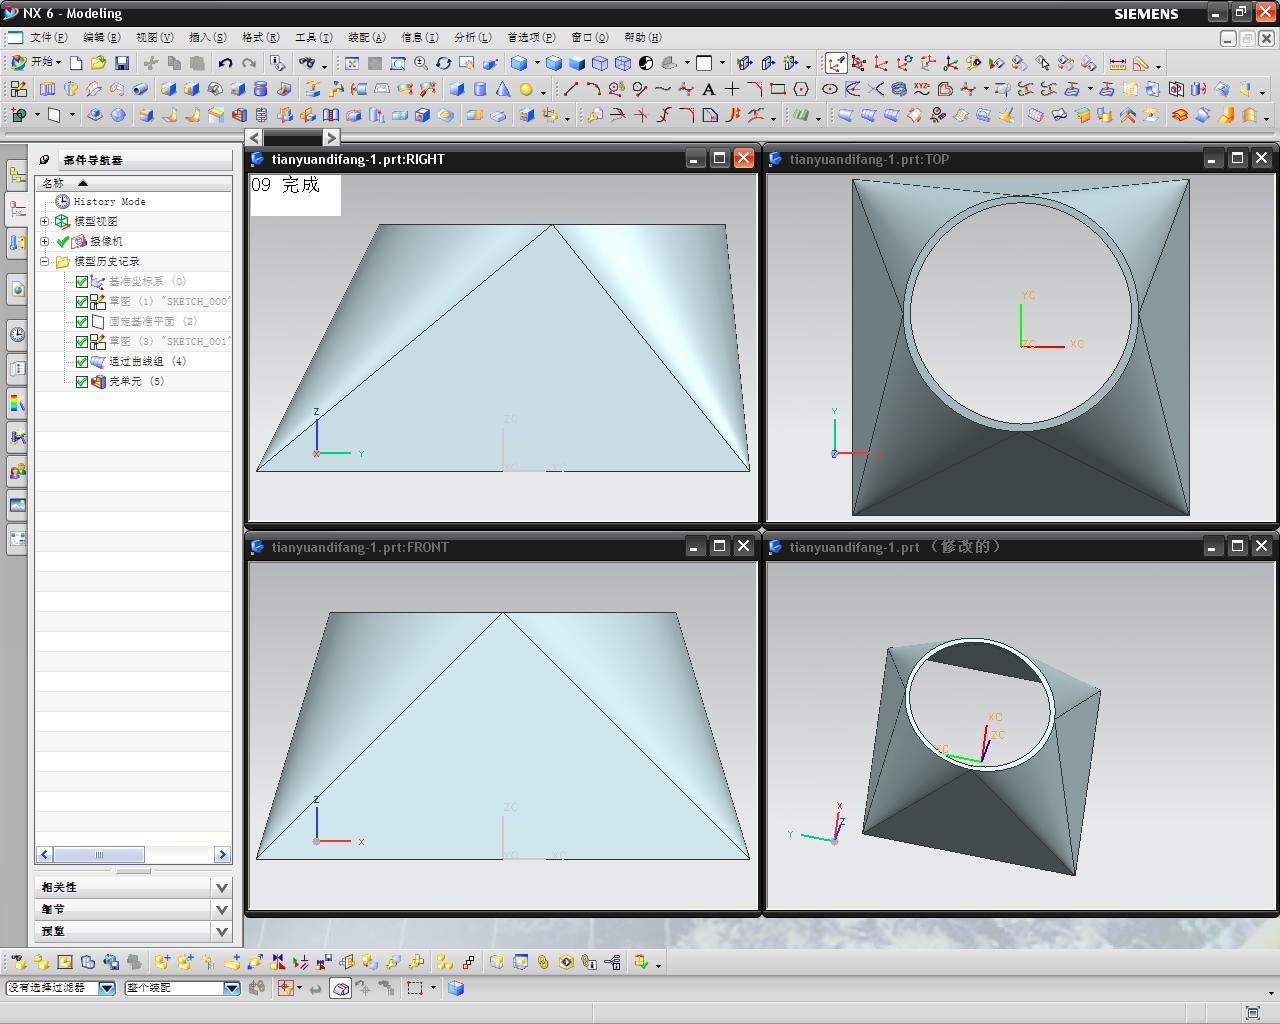
Task: Select the Polygon hexagon tool
Action: [x=801, y=89]
